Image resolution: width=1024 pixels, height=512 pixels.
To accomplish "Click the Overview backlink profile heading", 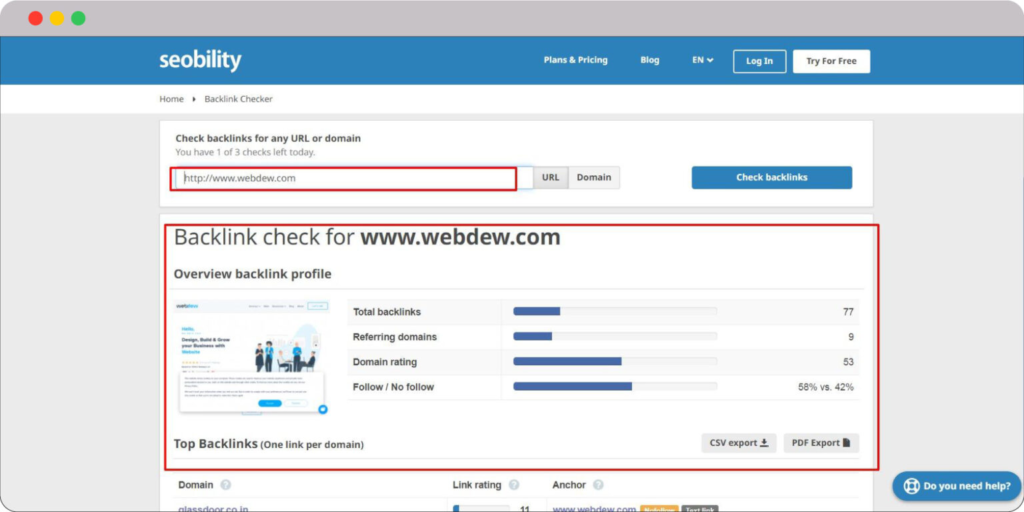I will (252, 274).
